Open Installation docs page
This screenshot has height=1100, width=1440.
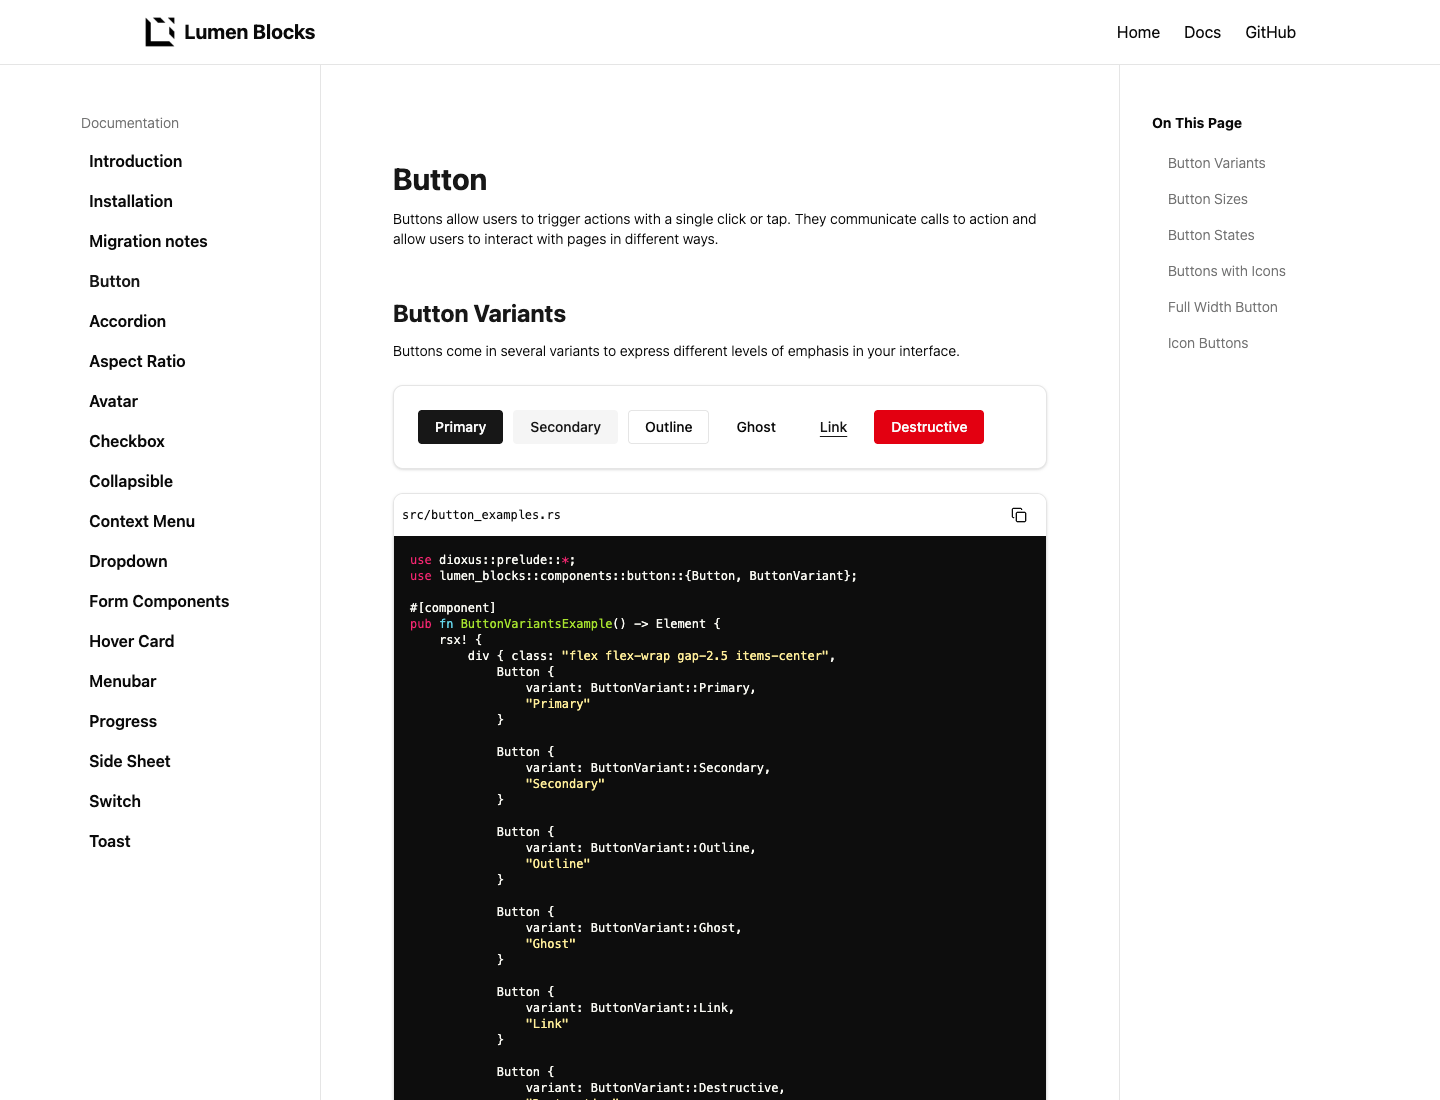coord(131,201)
